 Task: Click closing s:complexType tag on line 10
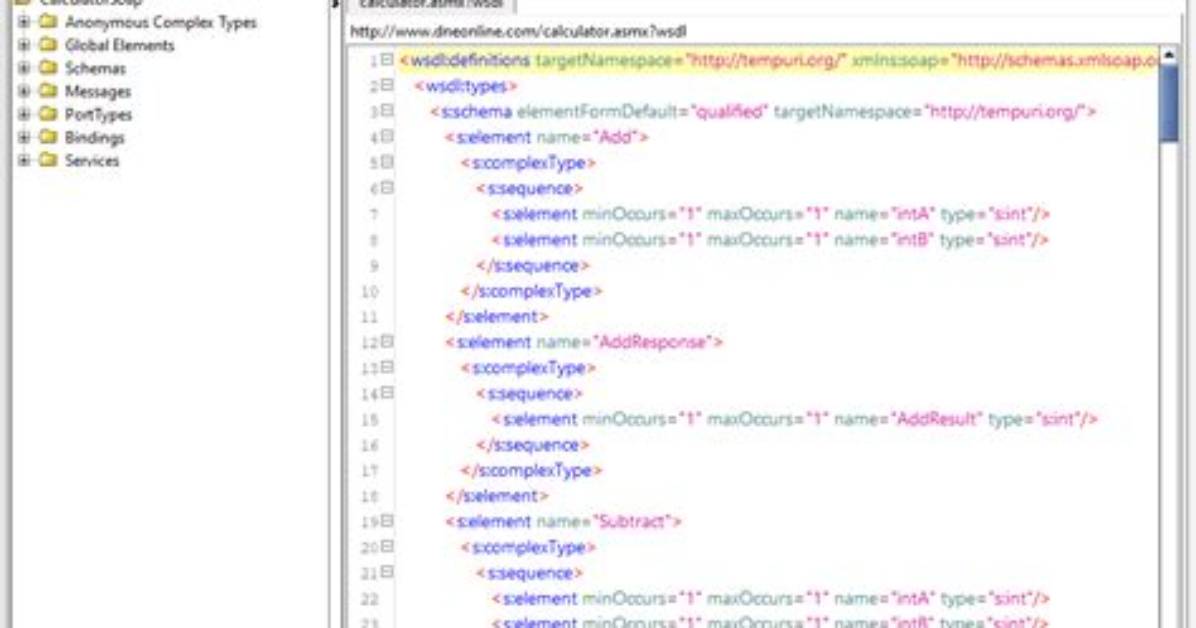pyautogui.click(x=532, y=291)
